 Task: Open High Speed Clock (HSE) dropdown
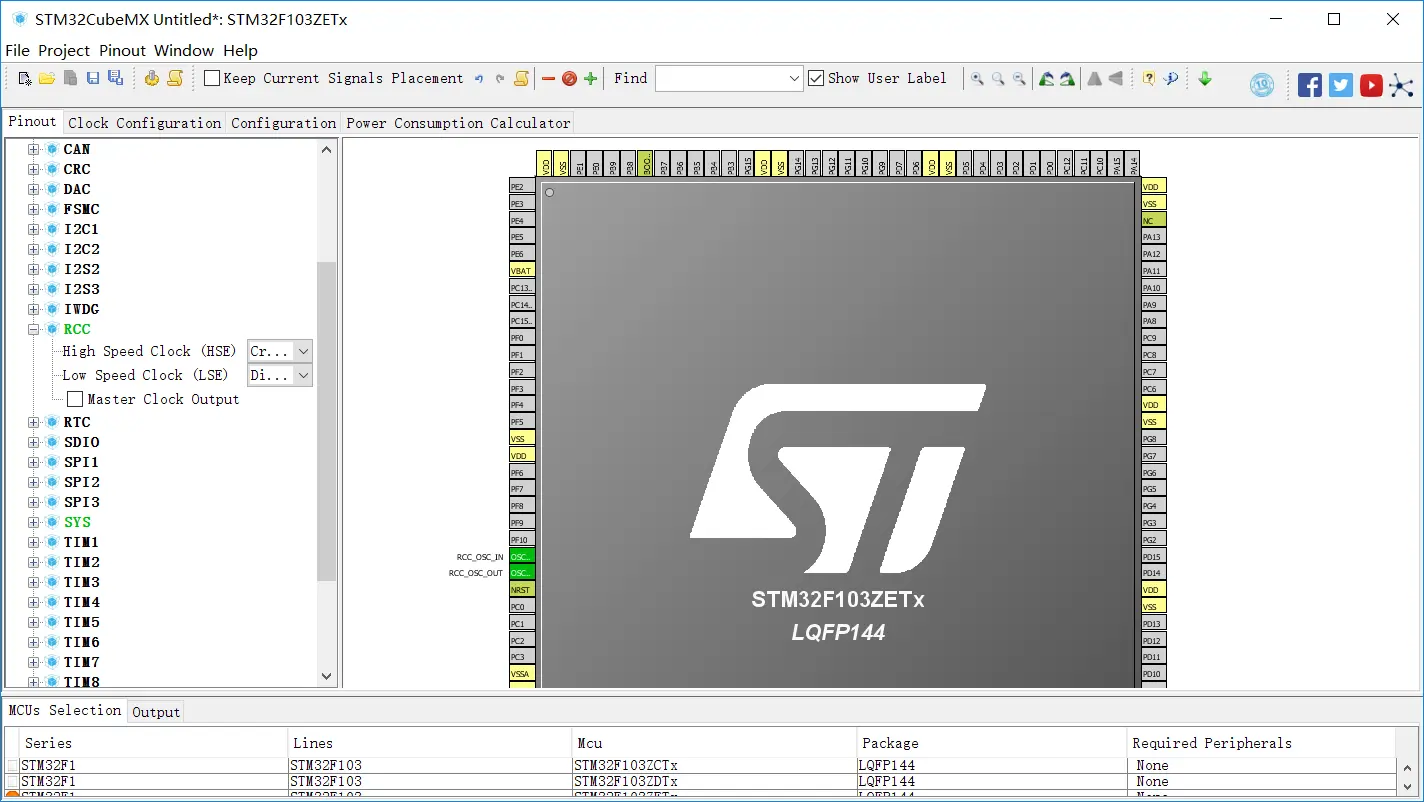click(304, 351)
